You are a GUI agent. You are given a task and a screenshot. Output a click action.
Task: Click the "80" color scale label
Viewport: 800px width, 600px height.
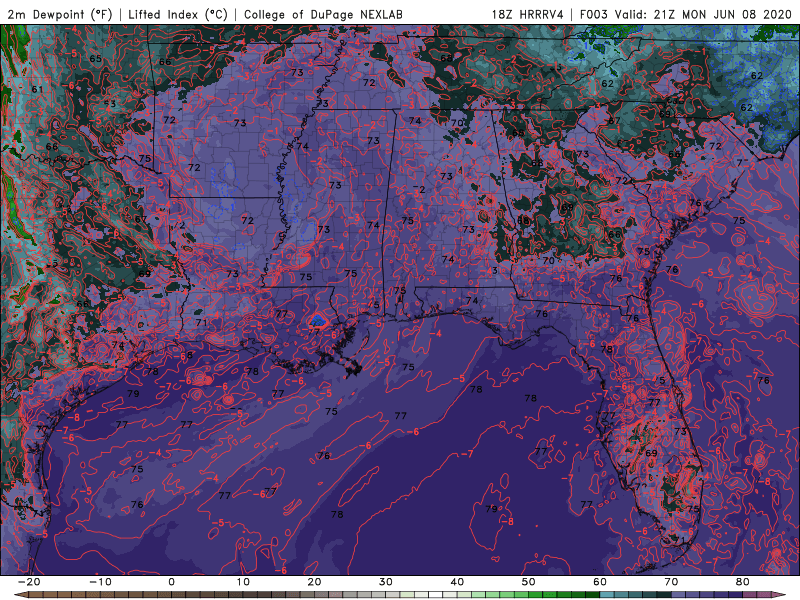tap(743, 582)
